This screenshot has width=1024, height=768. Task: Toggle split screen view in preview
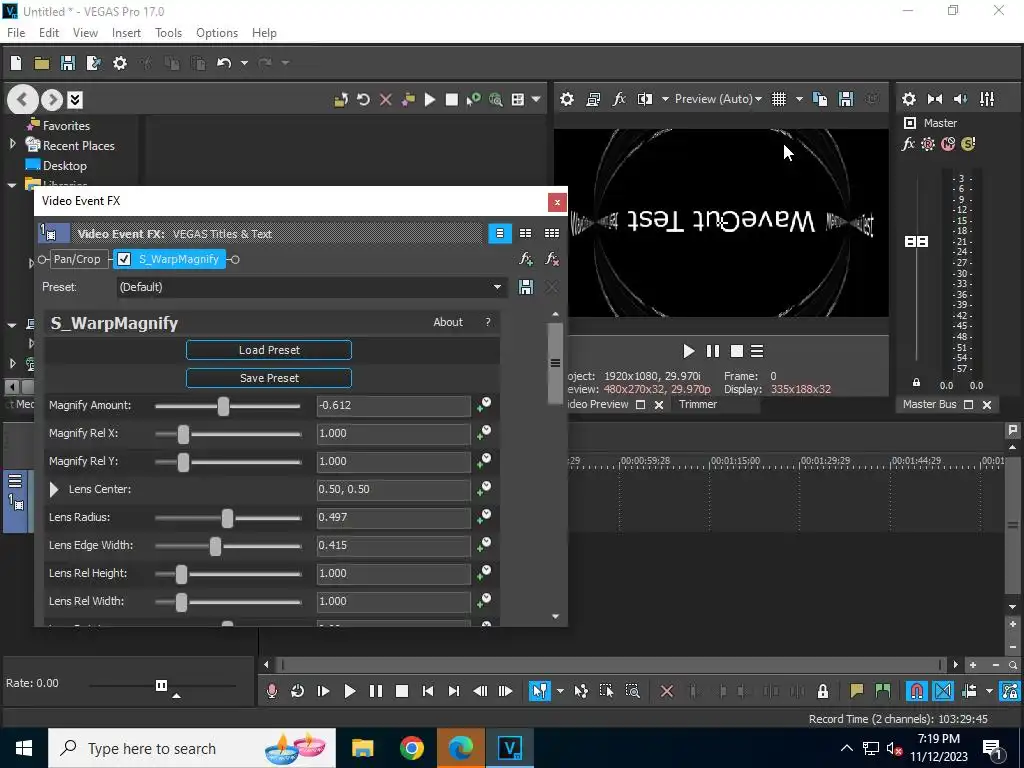point(645,99)
